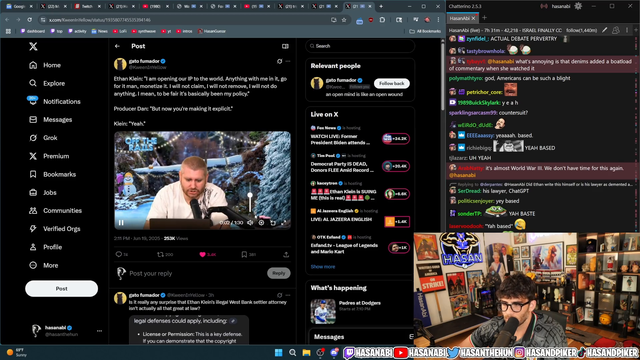Adjust the video volume slider
The height and width of the screenshot is (360, 640).
(x=250, y=202)
